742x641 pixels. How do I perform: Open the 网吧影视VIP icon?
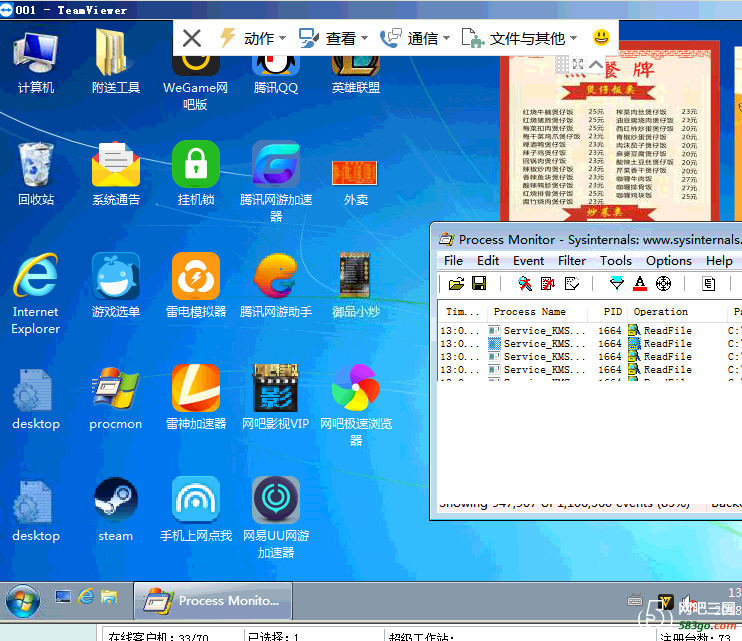[276, 397]
